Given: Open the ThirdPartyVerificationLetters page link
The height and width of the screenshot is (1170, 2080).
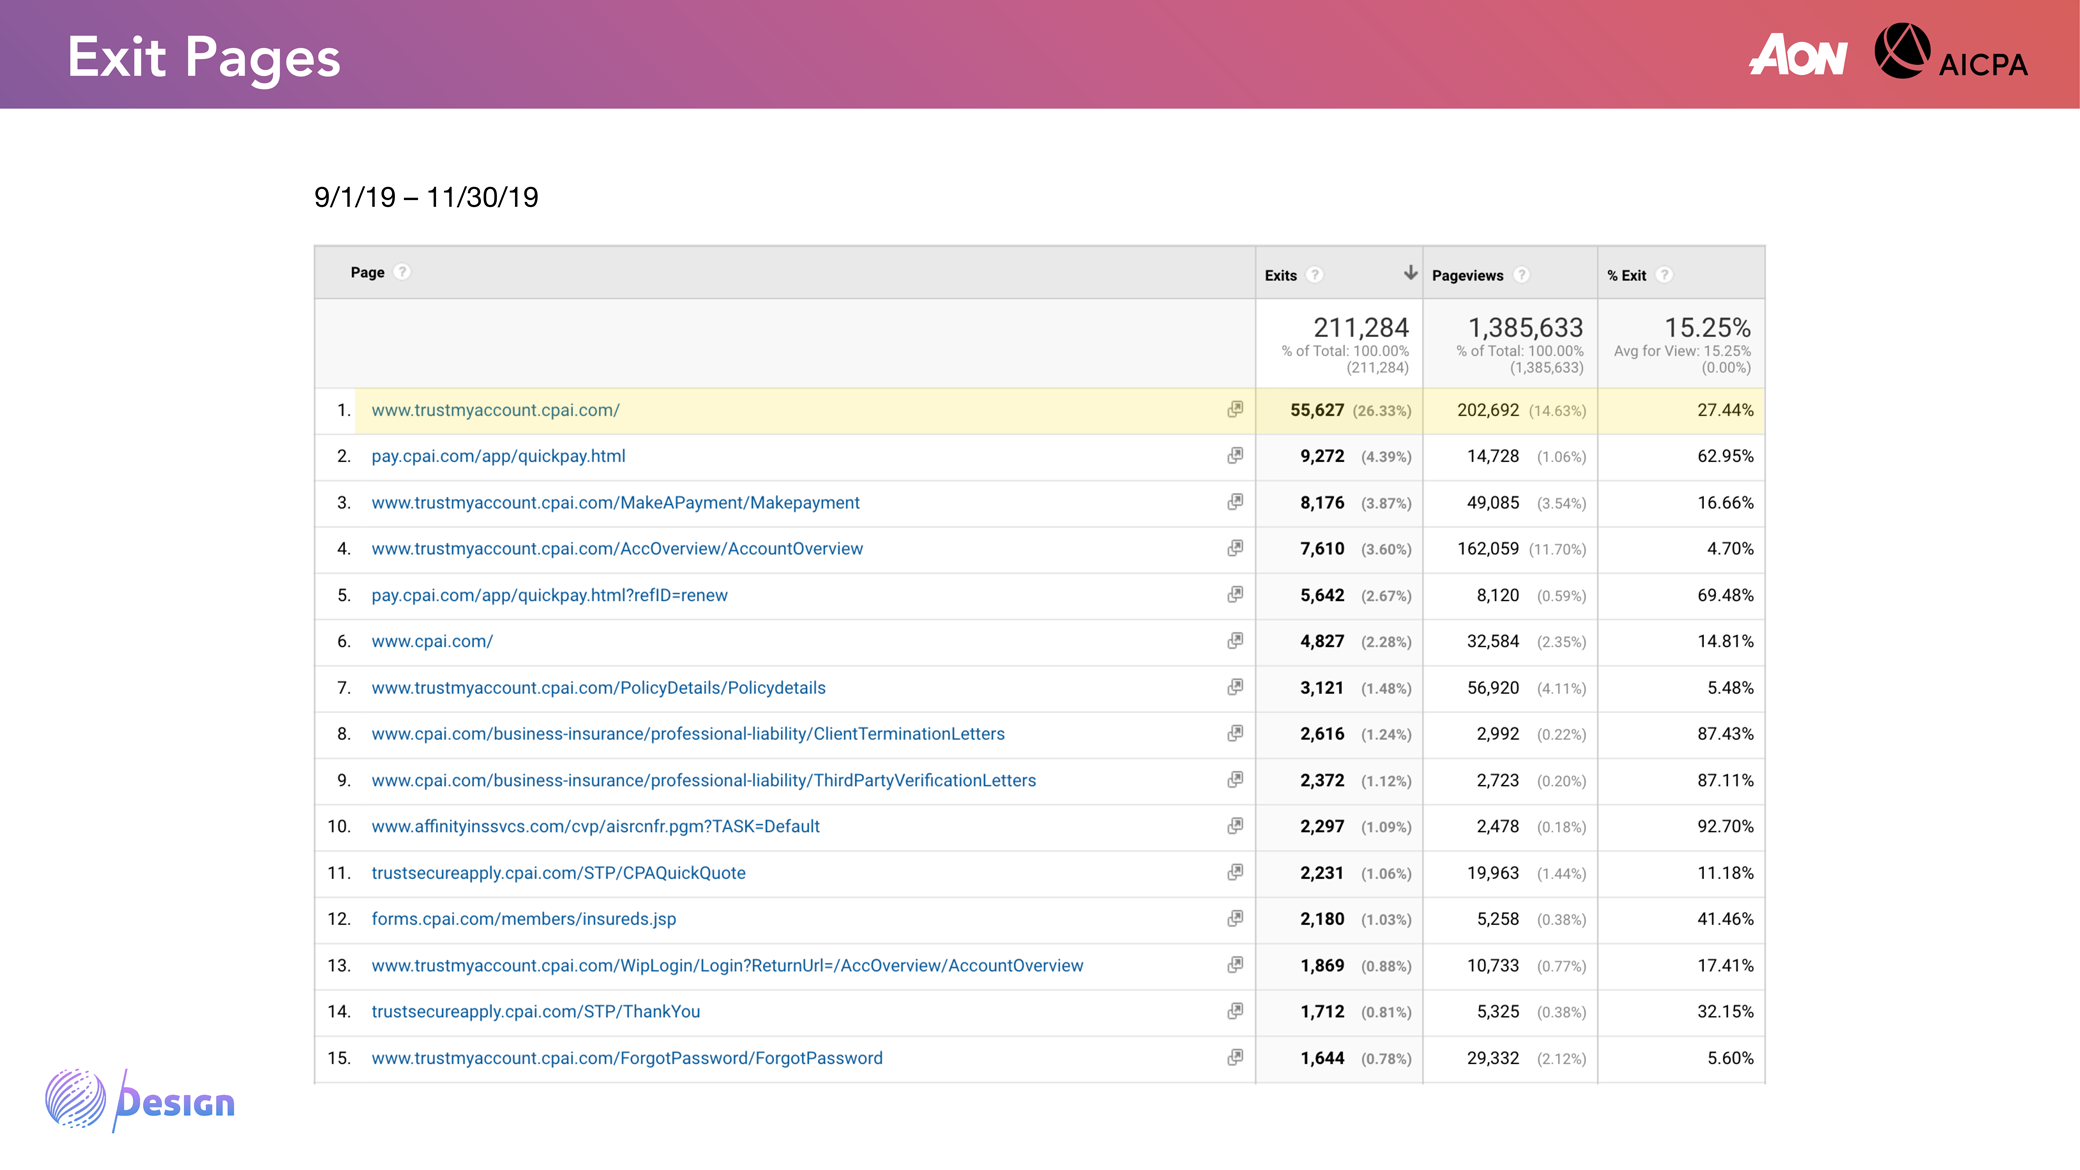Looking at the screenshot, I should point(703,780).
